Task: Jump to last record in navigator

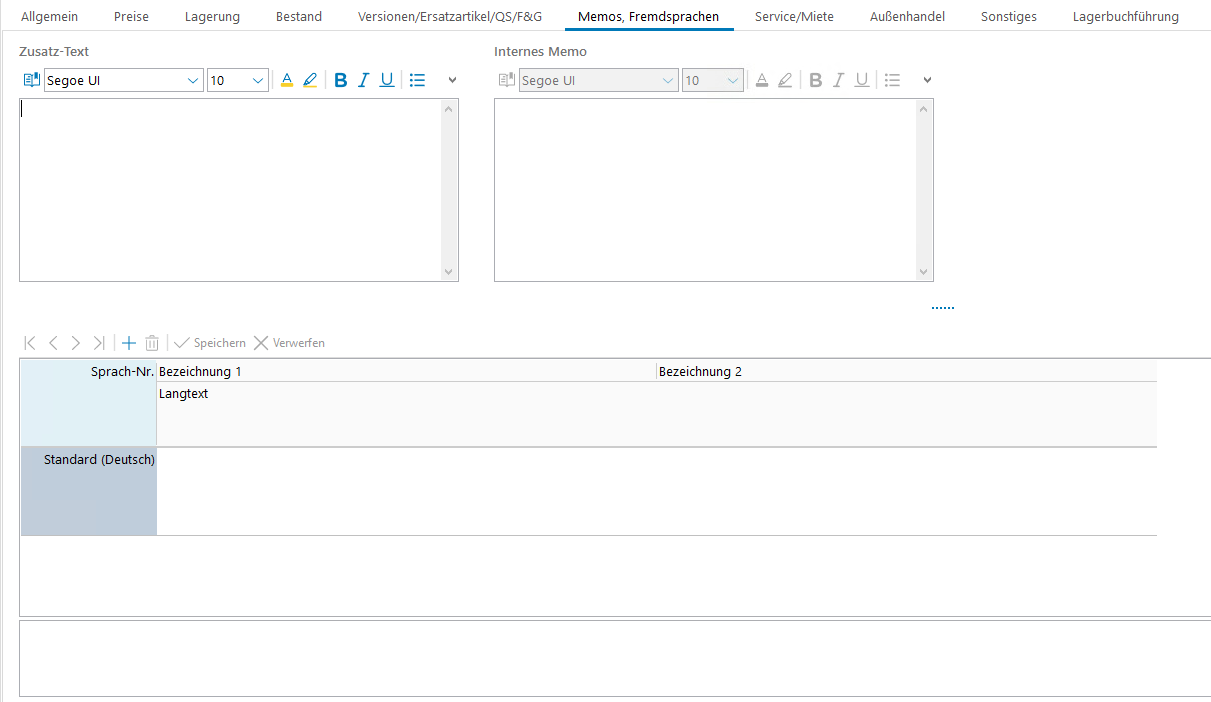Action: coord(99,343)
